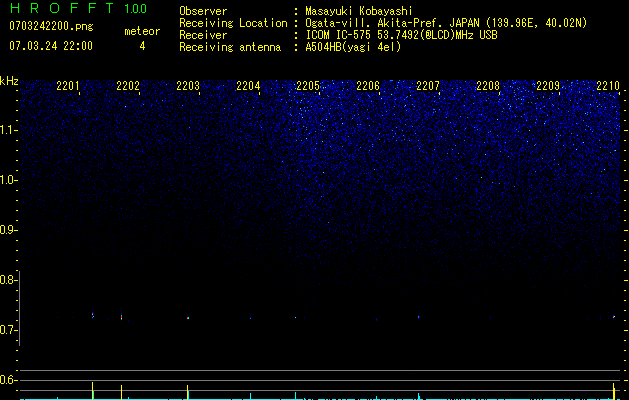The image size is (629, 400).
Task: Click the 'meteor' counter label
Action: 142,31
